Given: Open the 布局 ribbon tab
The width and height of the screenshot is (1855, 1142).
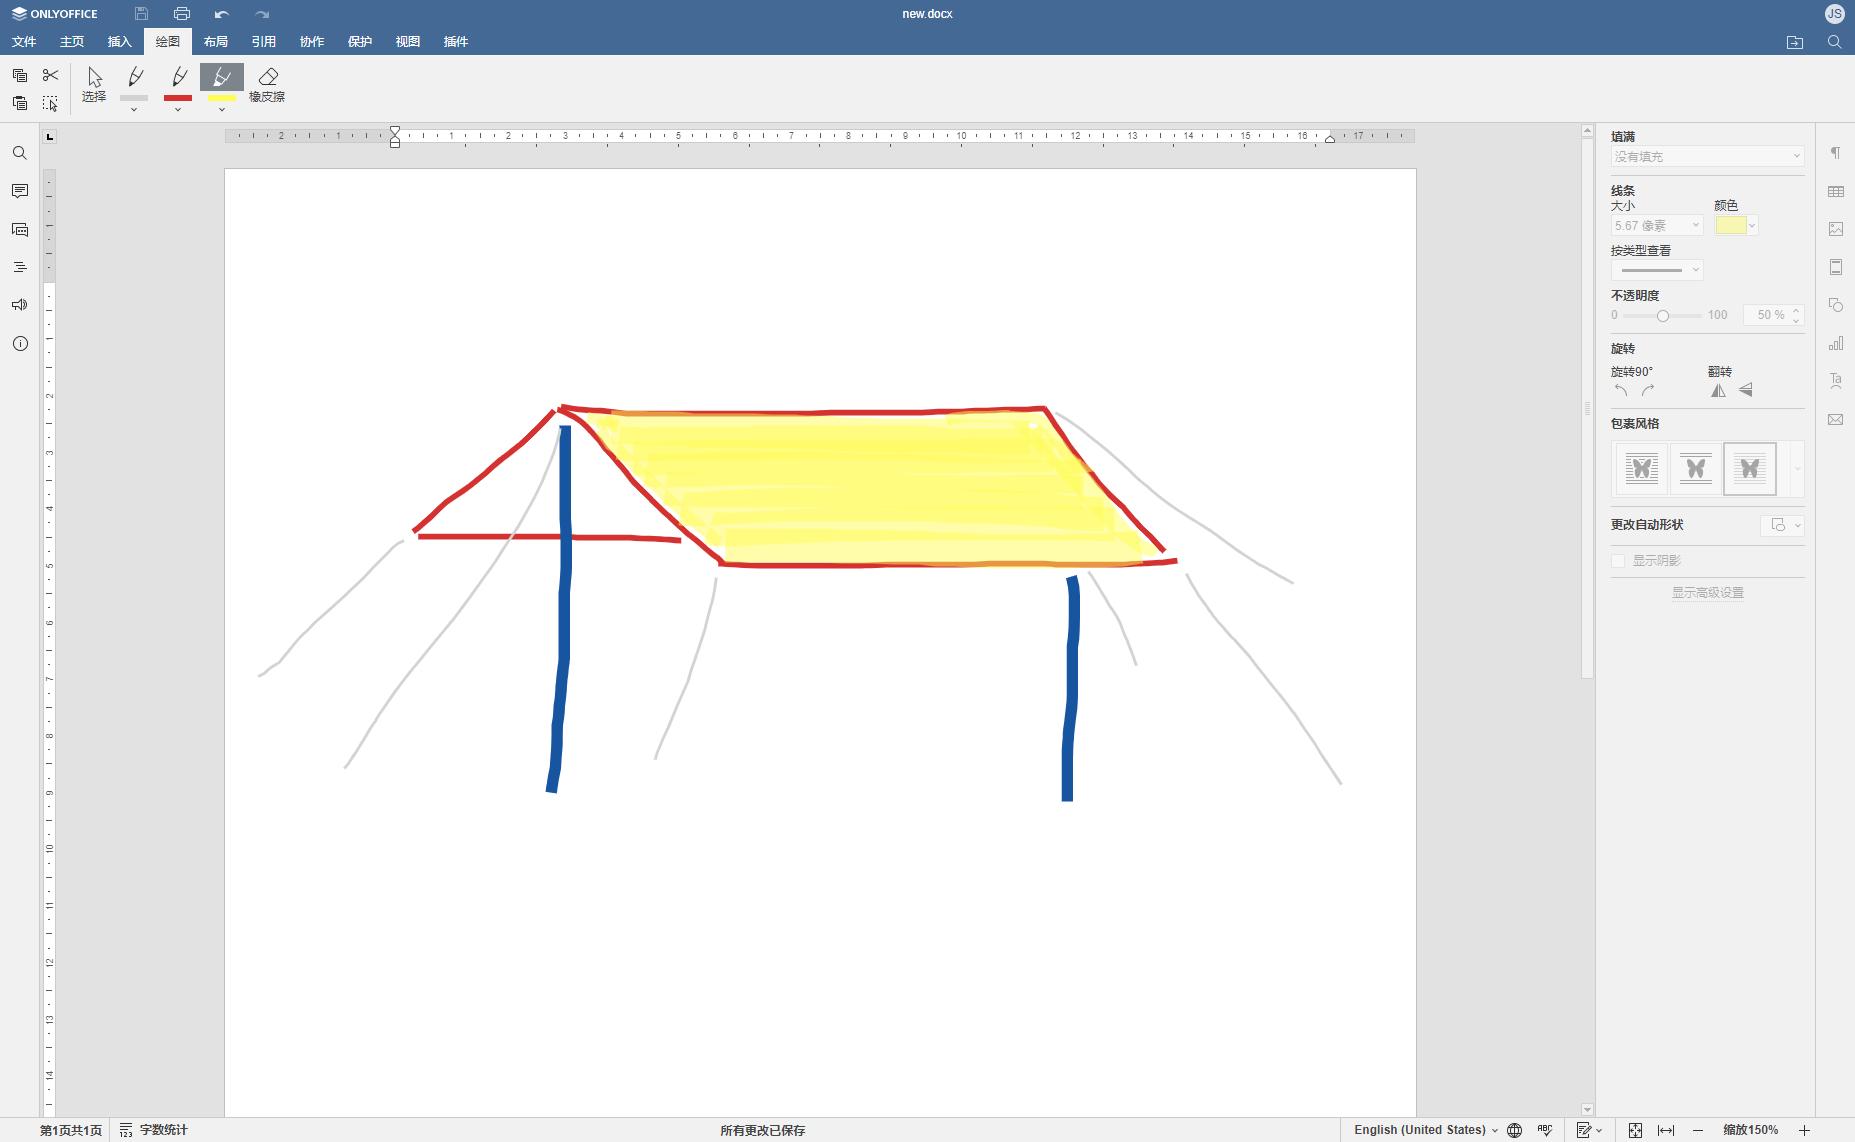Looking at the screenshot, I should point(215,41).
